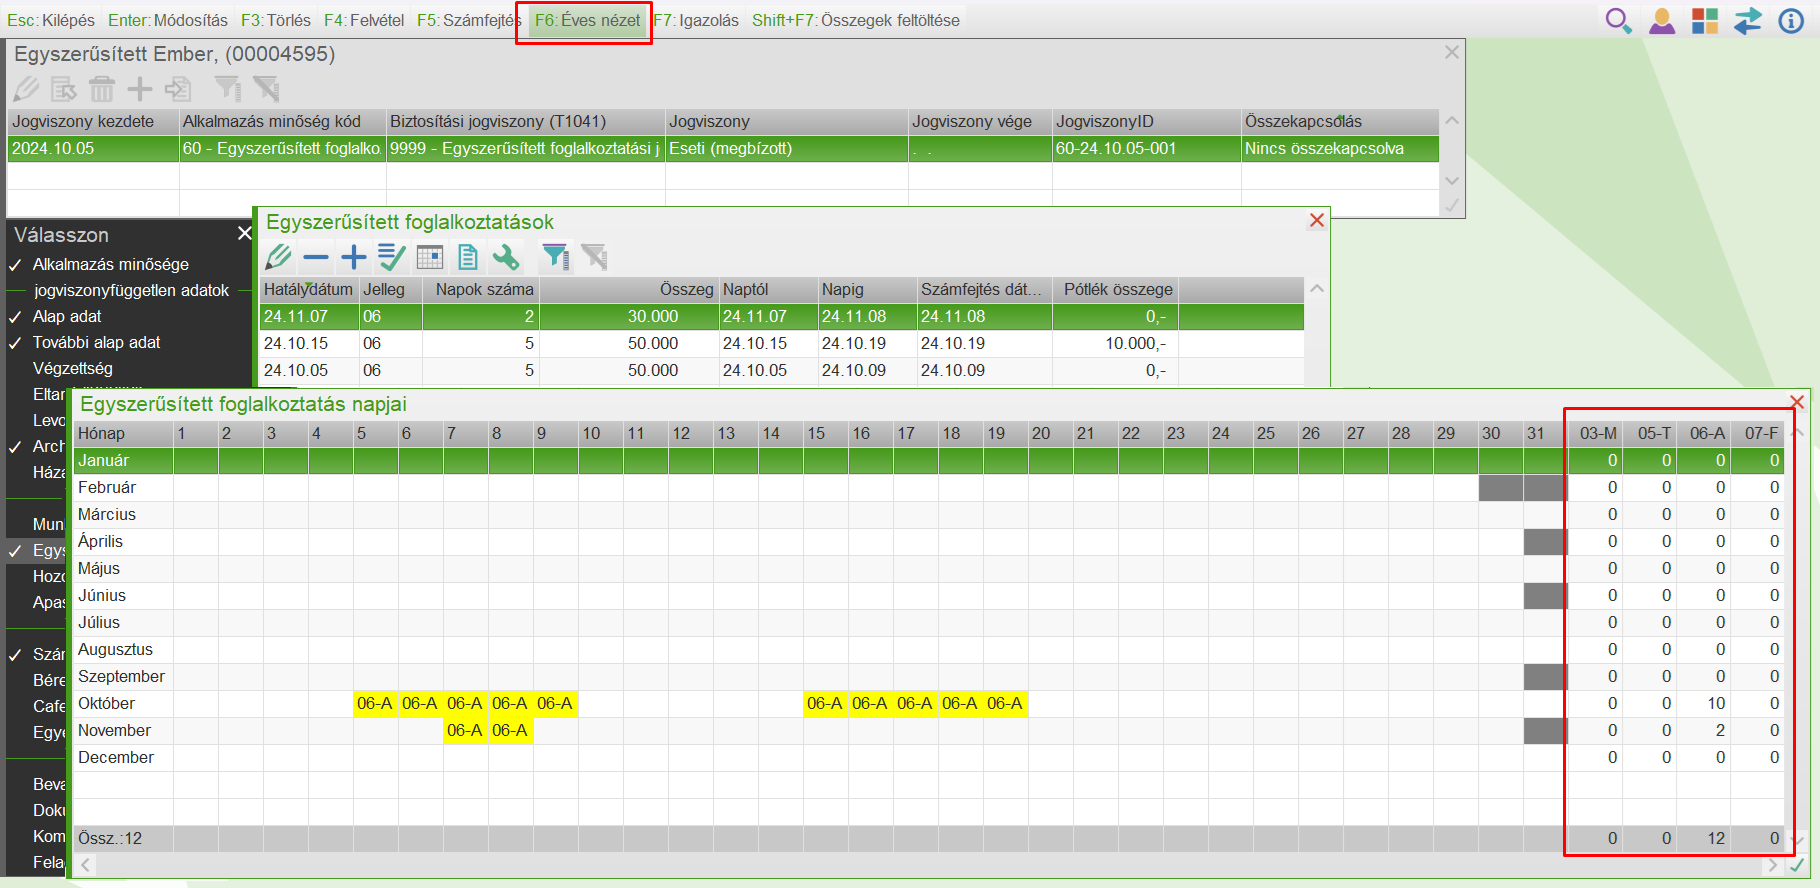Viewport: 1820px width, 888px height.
Task: Click the blue plus icon in Egyszerűsített foglalkoztatások
Action: coord(353,258)
